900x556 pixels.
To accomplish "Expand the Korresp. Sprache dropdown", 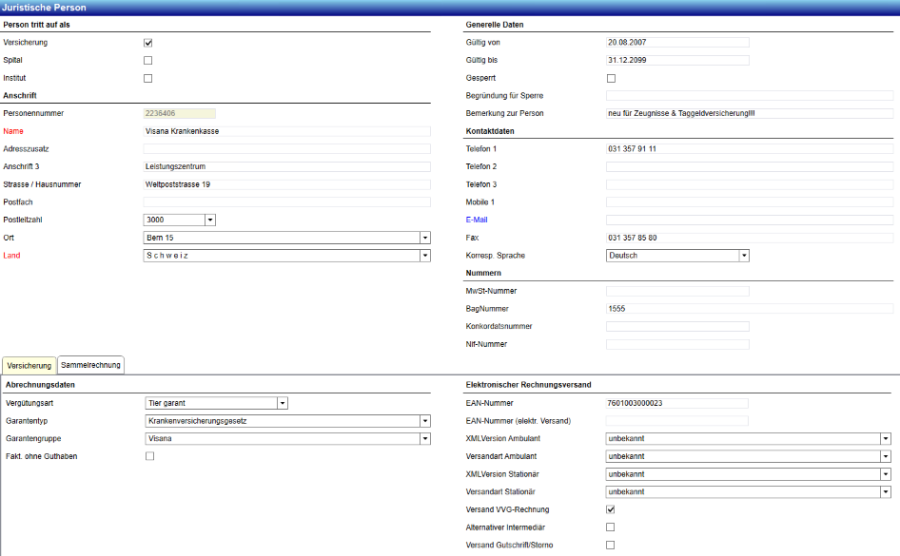I will [744, 256].
